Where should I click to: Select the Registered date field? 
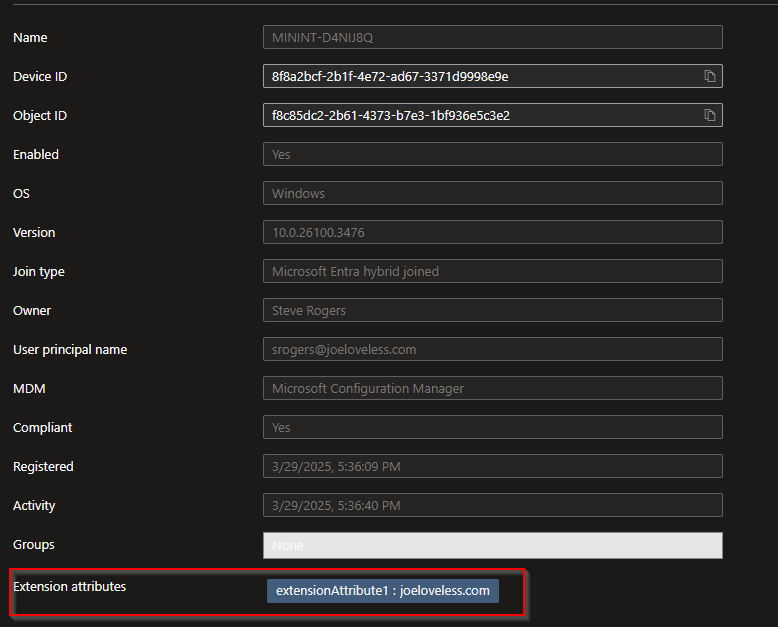(x=492, y=466)
